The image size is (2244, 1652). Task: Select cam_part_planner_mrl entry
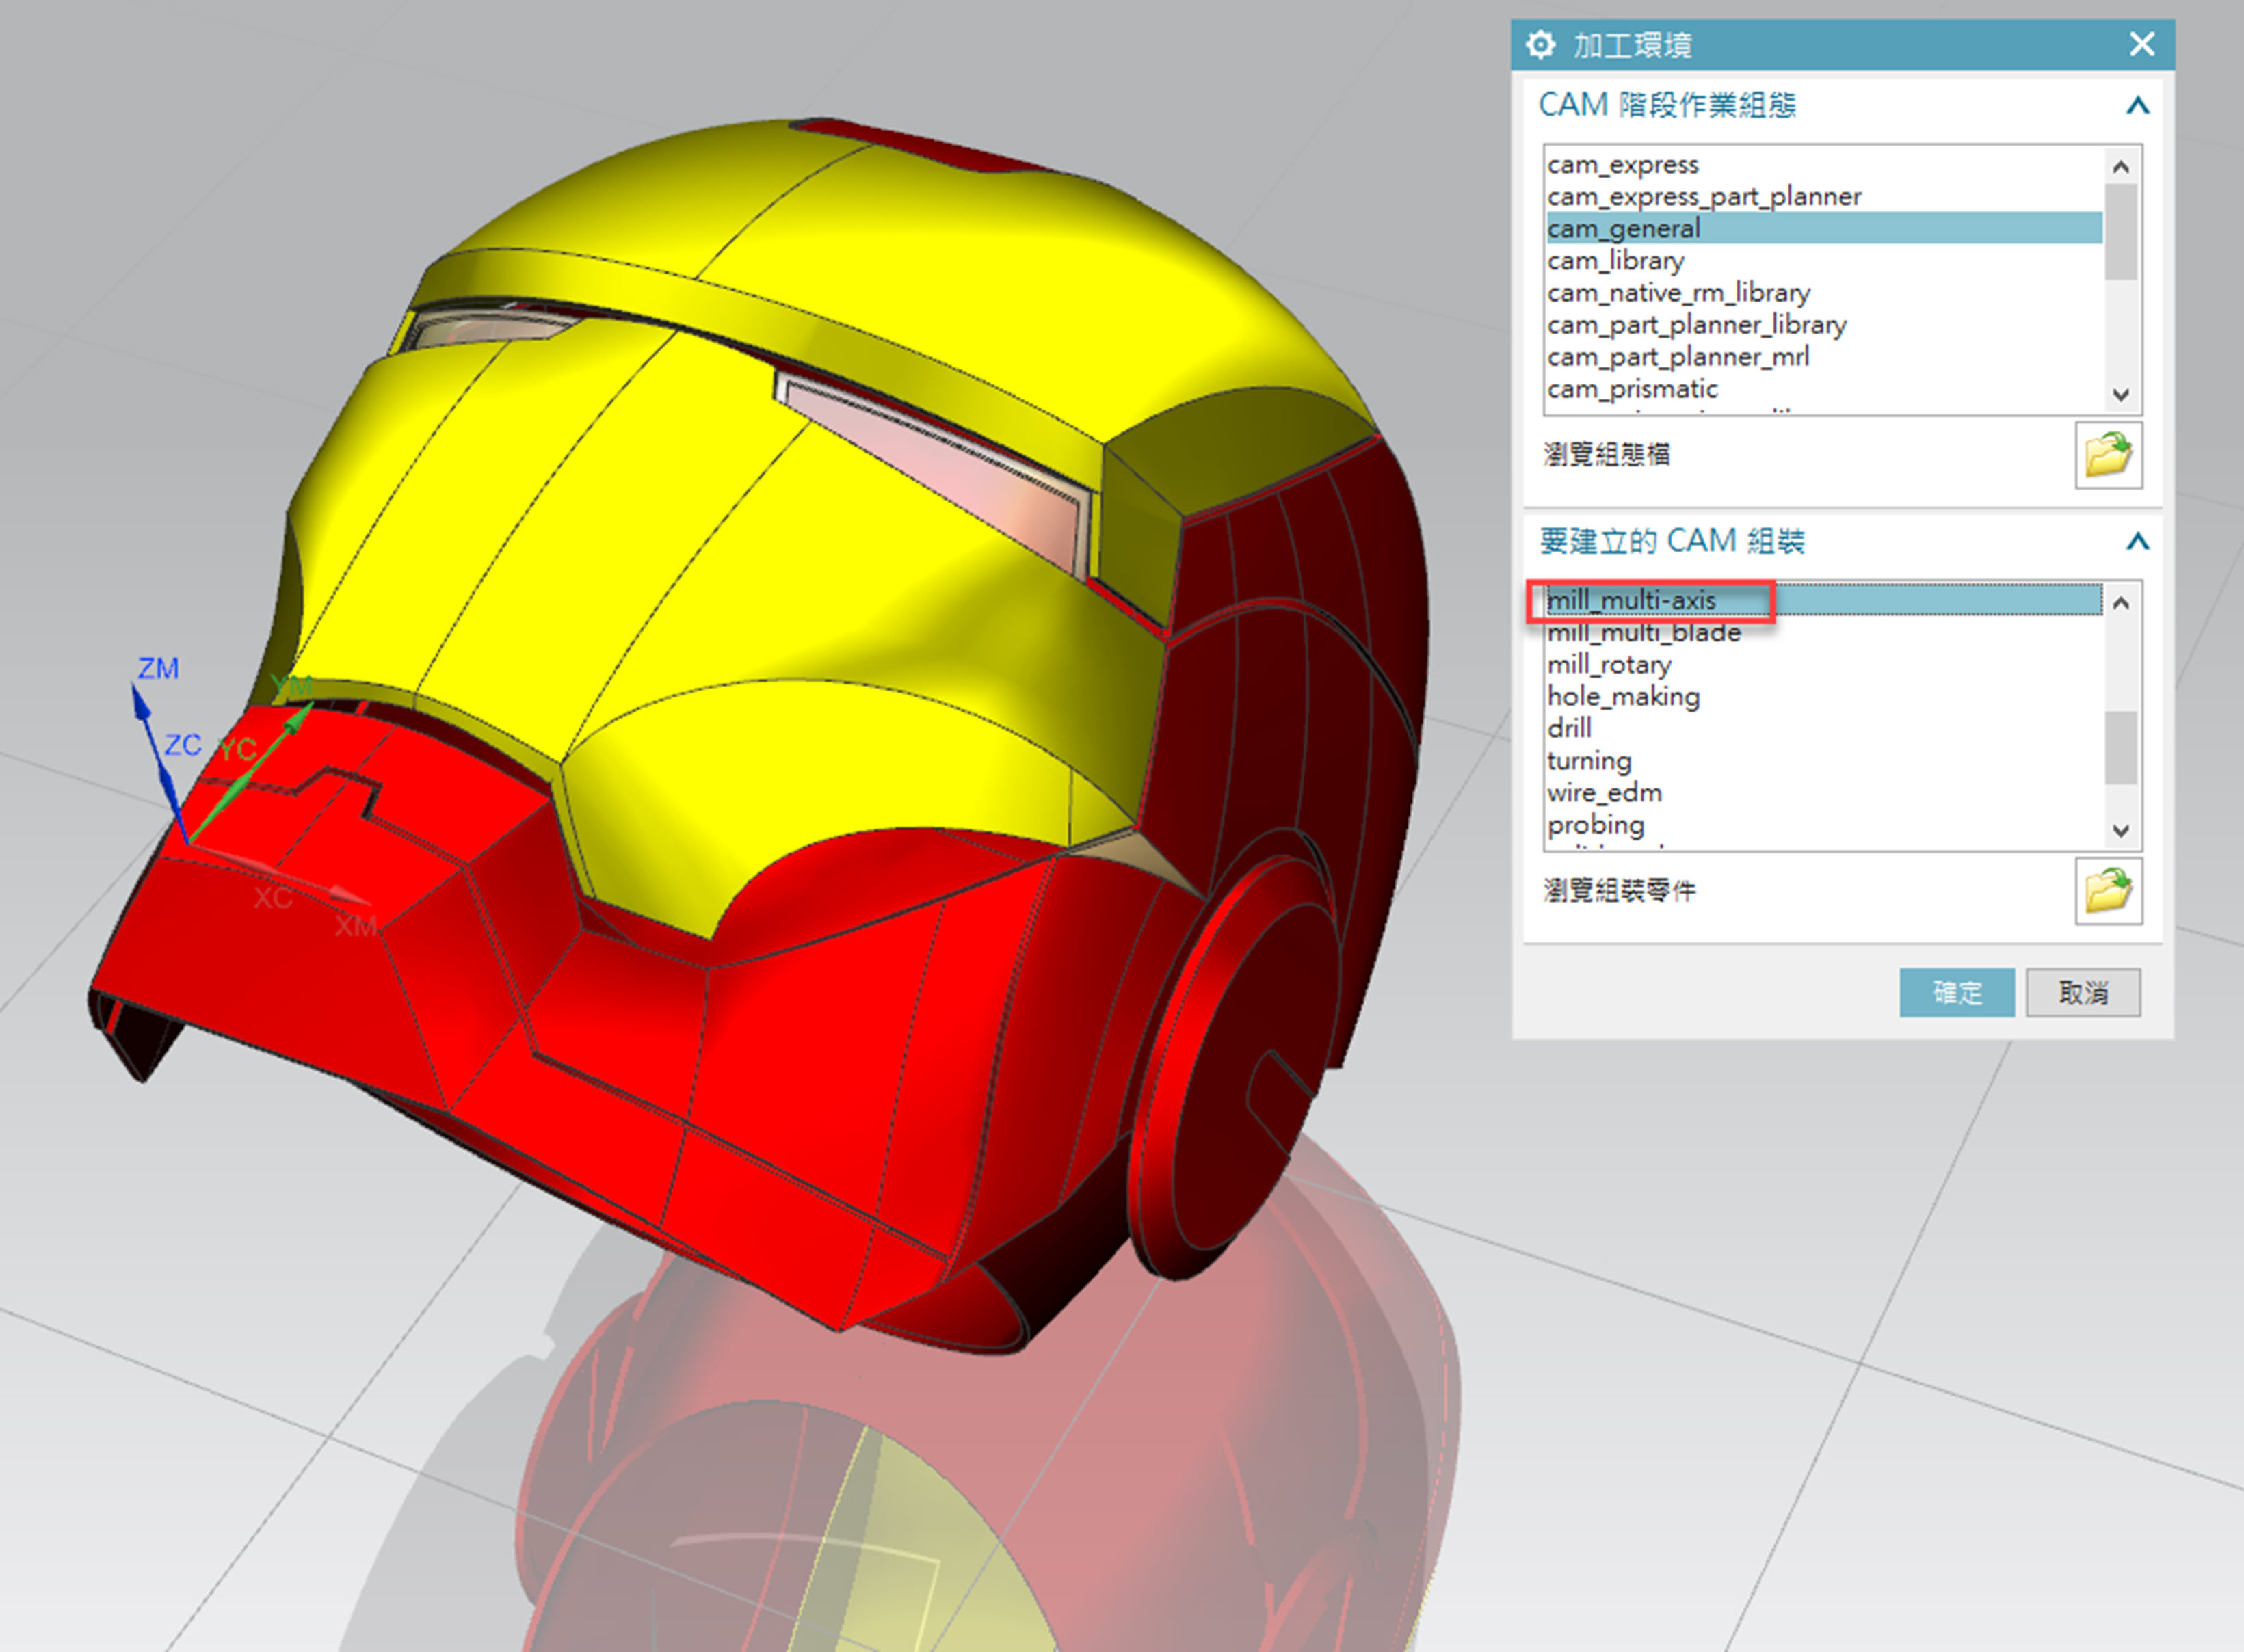coord(1824,356)
